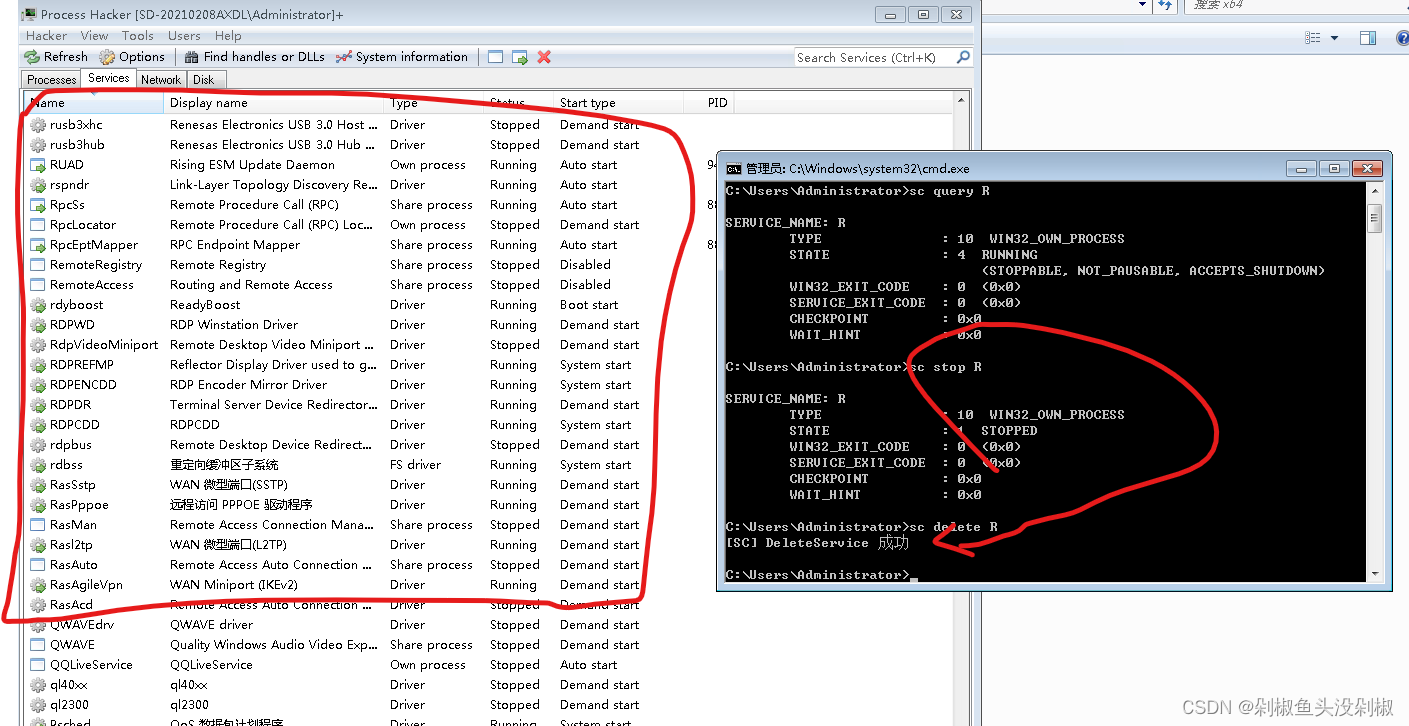Click the RasAgileVpn service name
The width and height of the screenshot is (1409, 726).
click(x=86, y=585)
